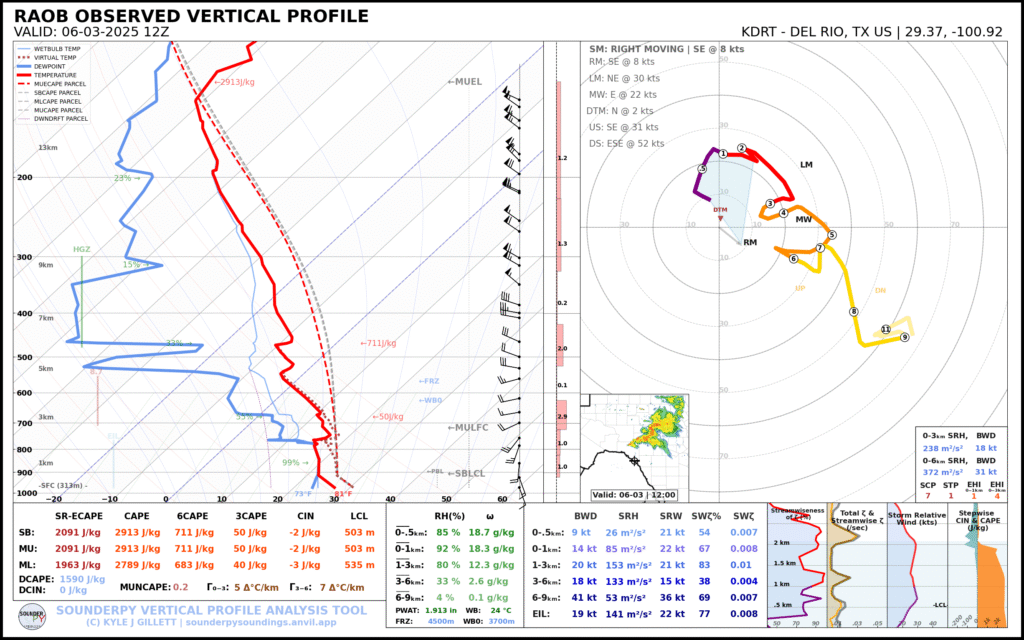The width and height of the screenshot is (1024, 640).
Task: Click sounderpysoundings.anvil.app link text
Action: click(x=265, y=621)
